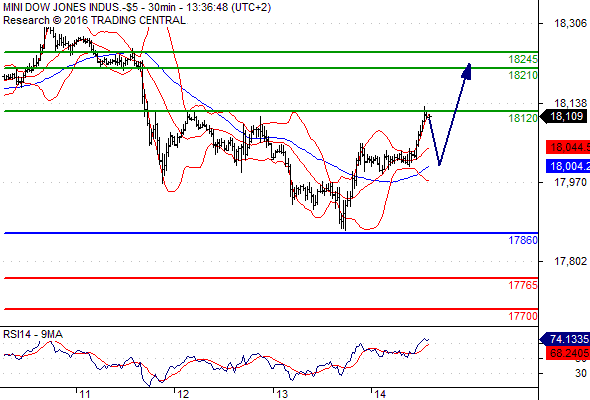This screenshot has width=590, height=400.
Task: Select the 18210 resistance level label
Action: [x=523, y=75]
